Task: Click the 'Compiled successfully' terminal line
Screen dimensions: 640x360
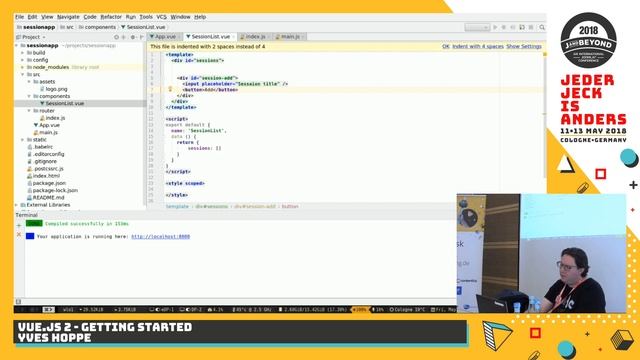Action: pos(87,224)
